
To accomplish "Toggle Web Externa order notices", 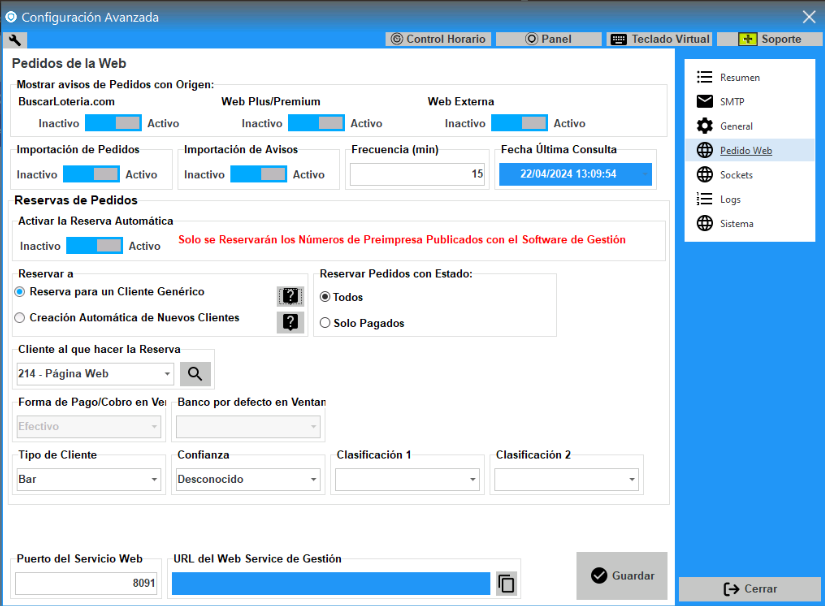I will pos(519,123).
